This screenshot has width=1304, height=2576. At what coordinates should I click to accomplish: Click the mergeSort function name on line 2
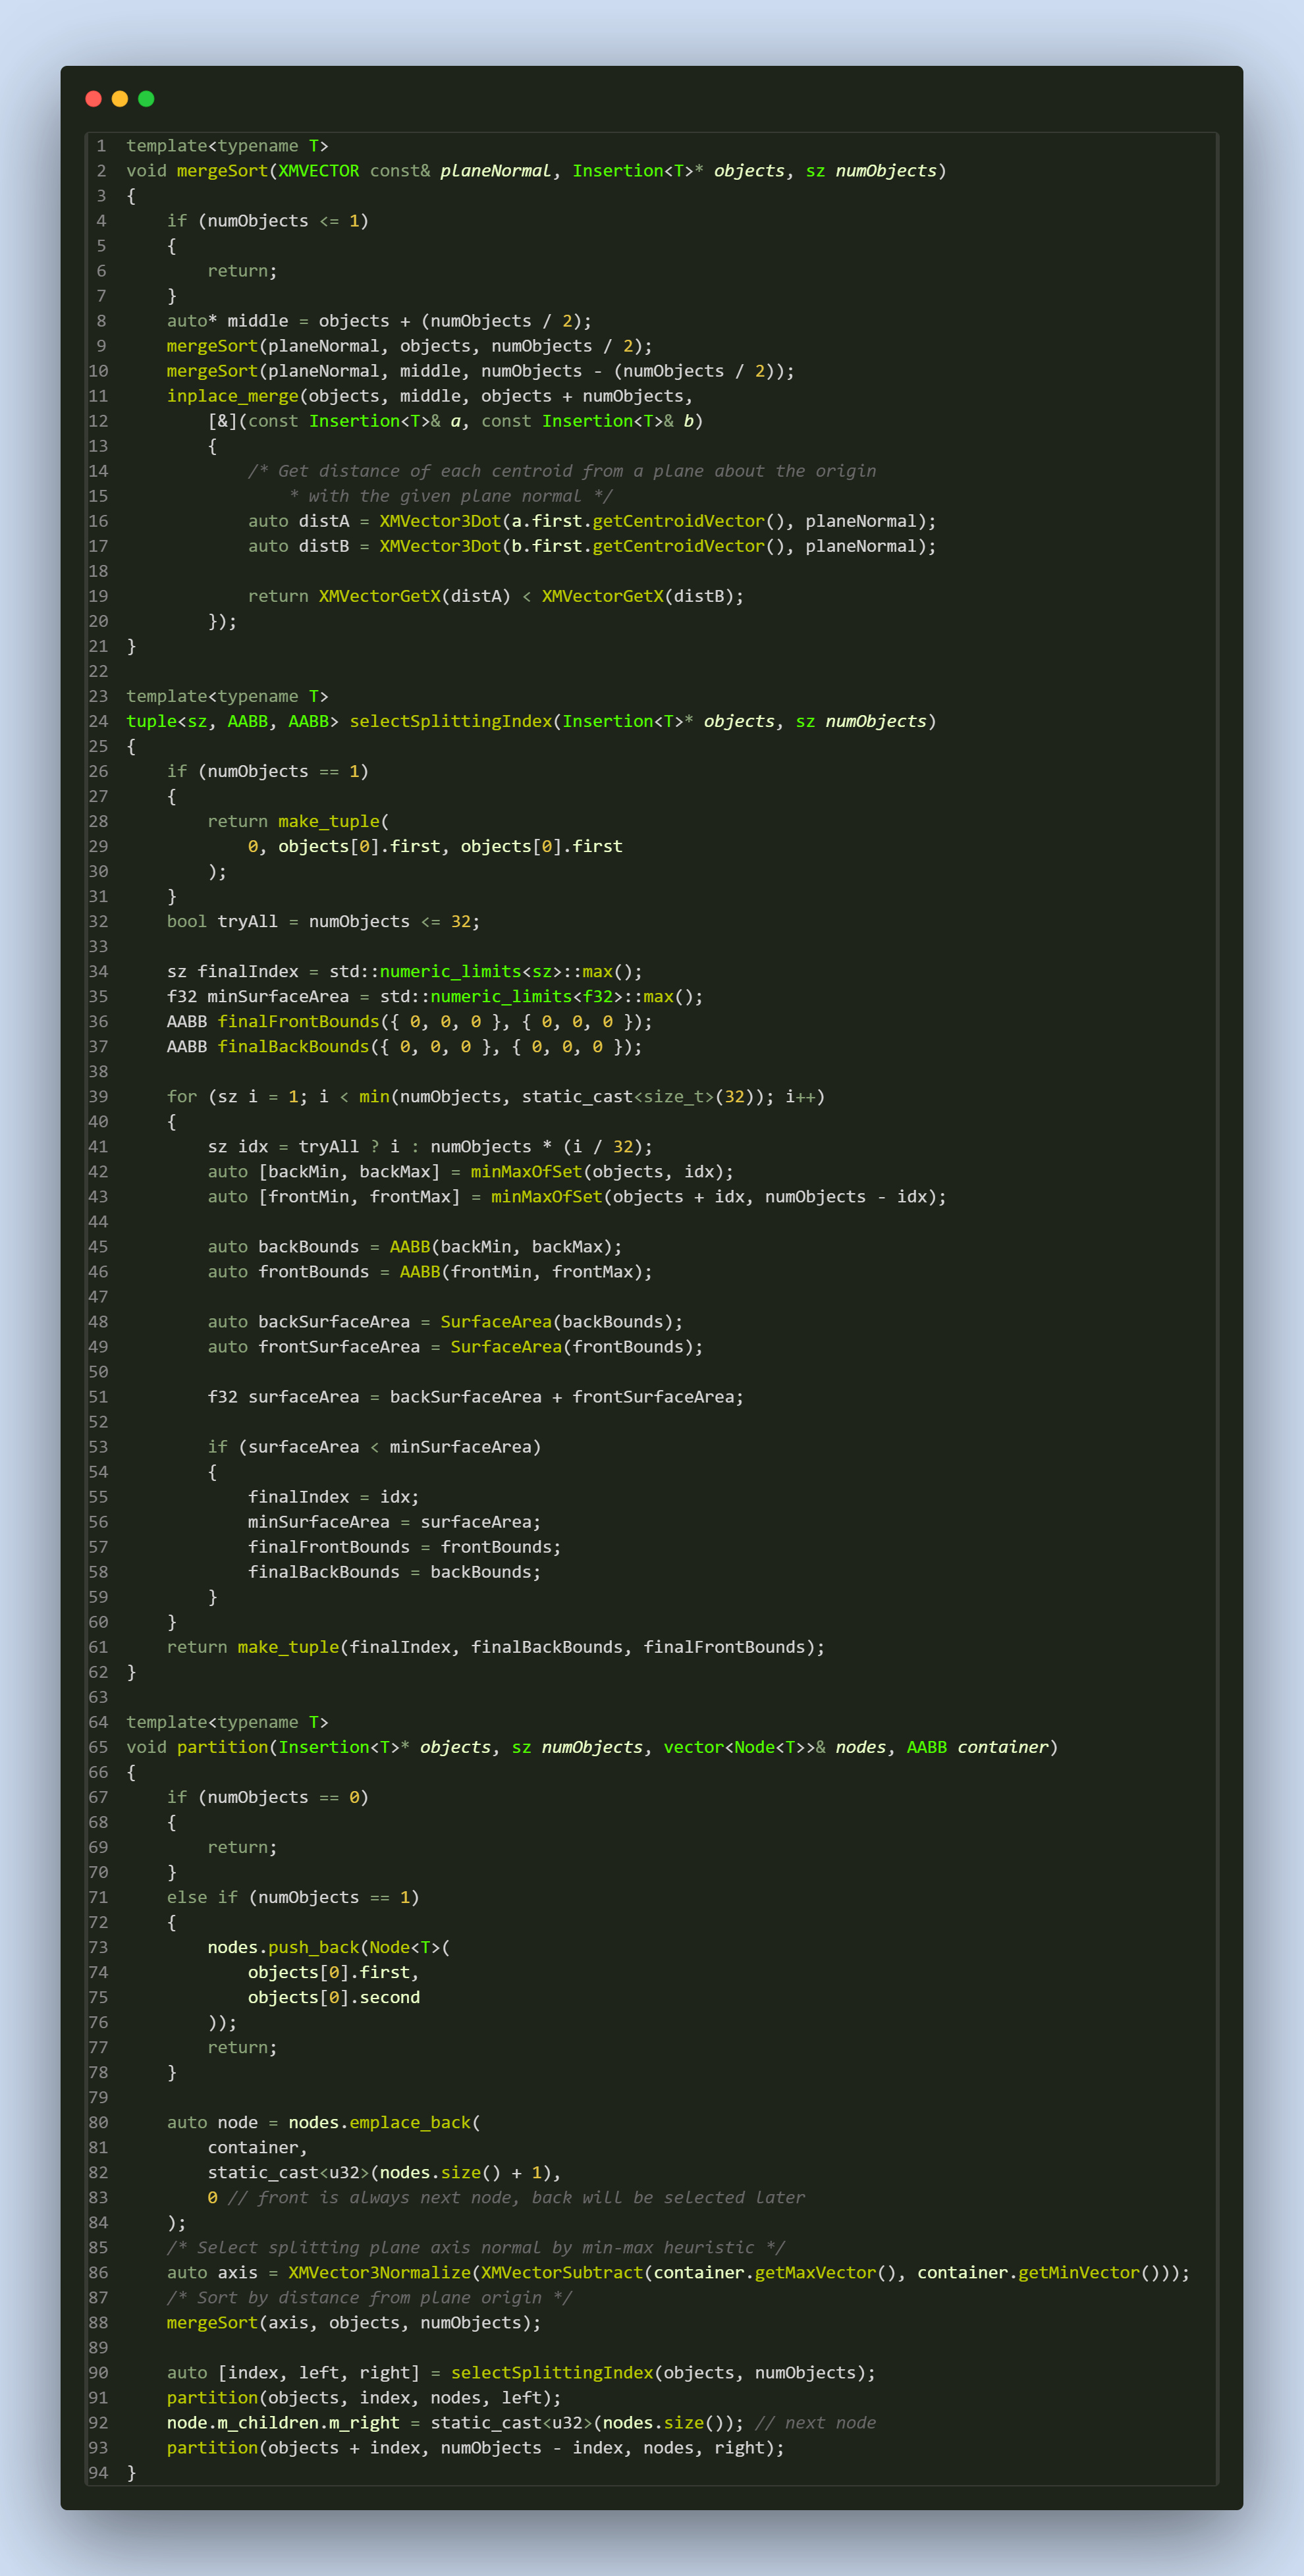(222, 171)
